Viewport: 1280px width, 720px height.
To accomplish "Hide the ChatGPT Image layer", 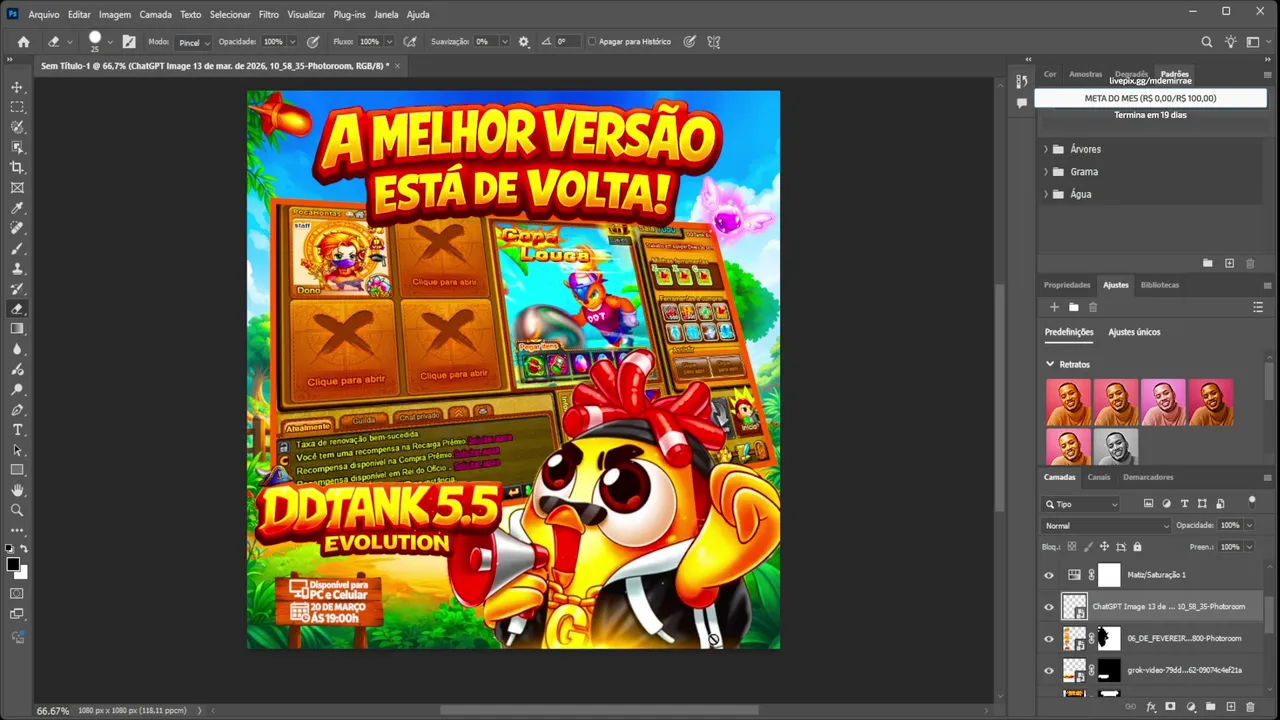I will point(1049,607).
